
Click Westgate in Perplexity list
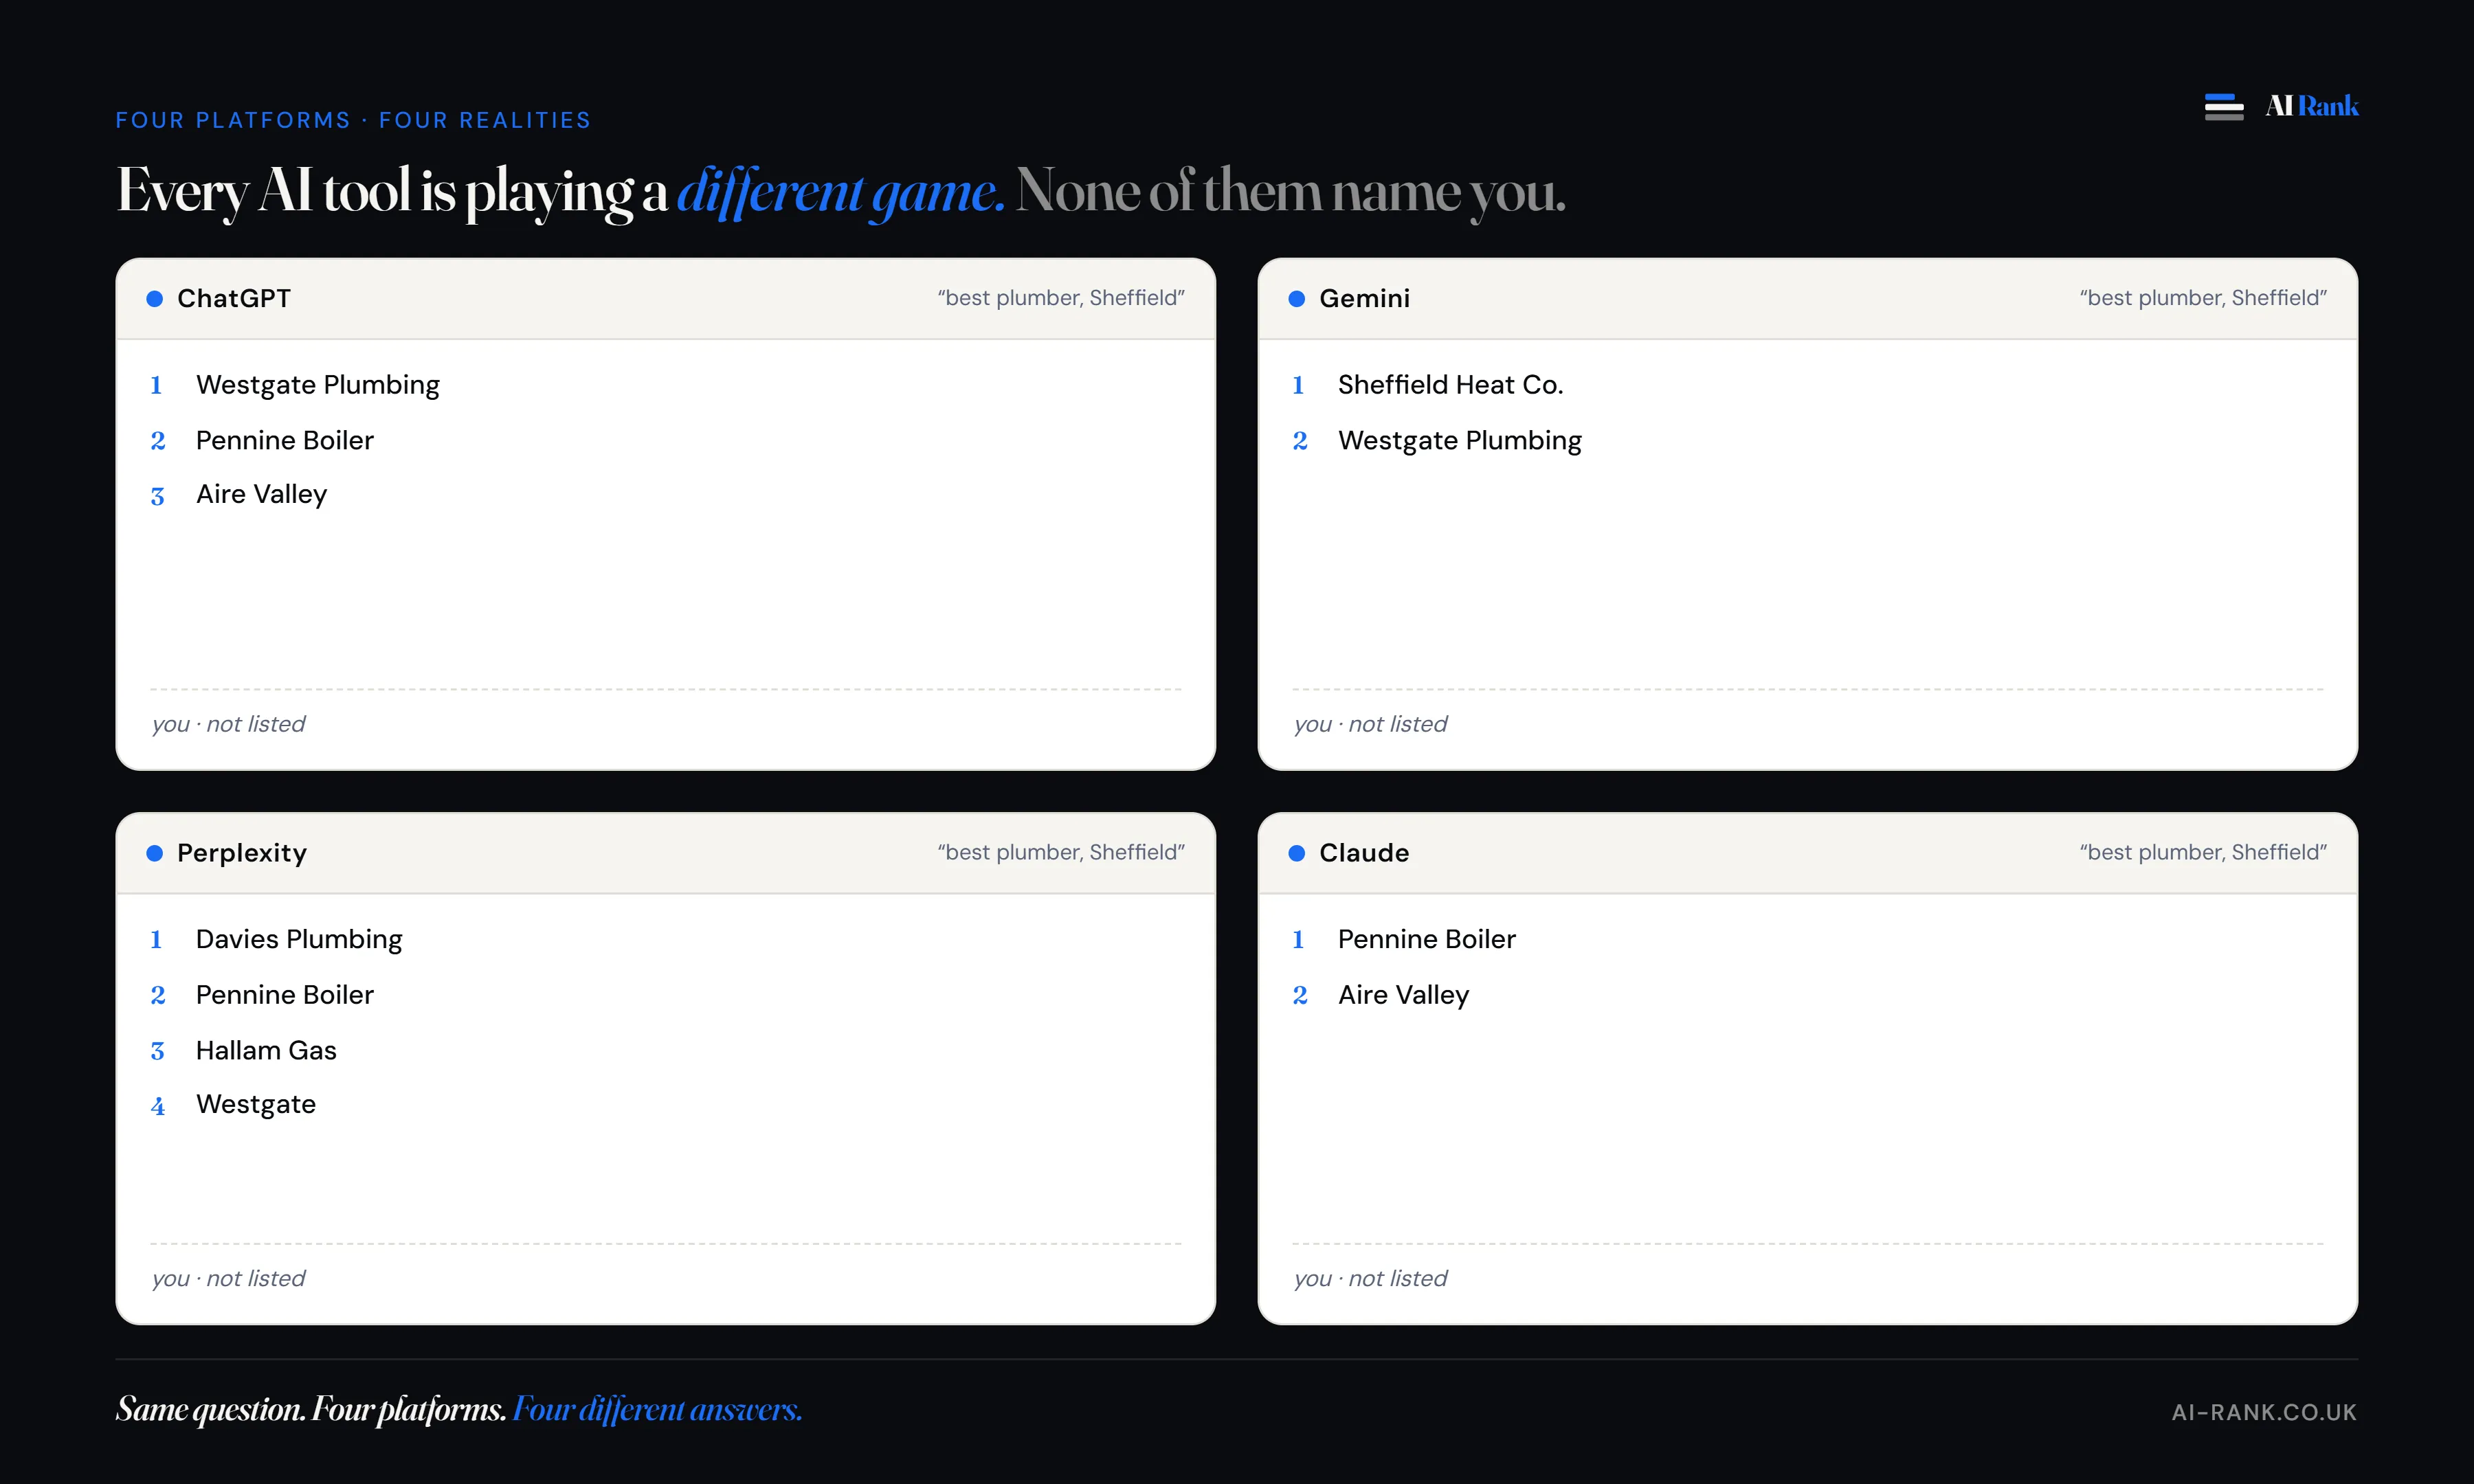[256, 1105]
